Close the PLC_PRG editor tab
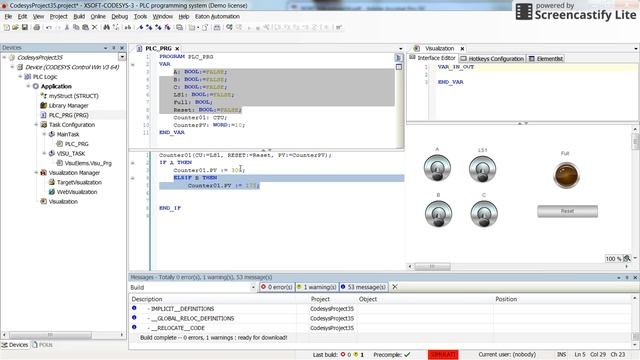The image size is (640, 360). click(x=177, y=49)
